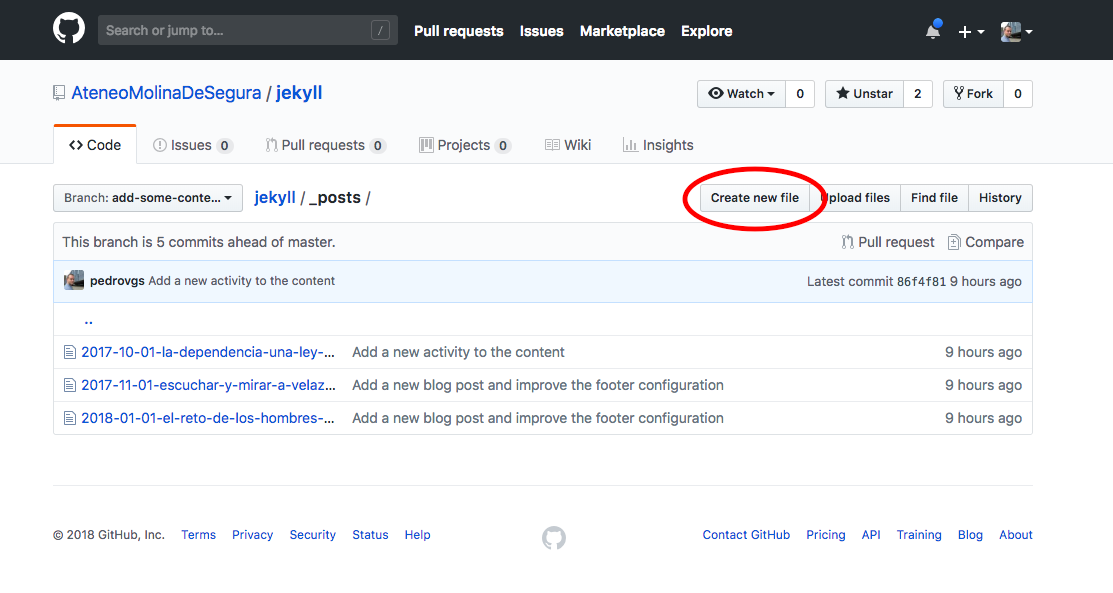Screen dimensions: 1113x593
Task: Open Pricing footer link
Action: coord(826,535)
